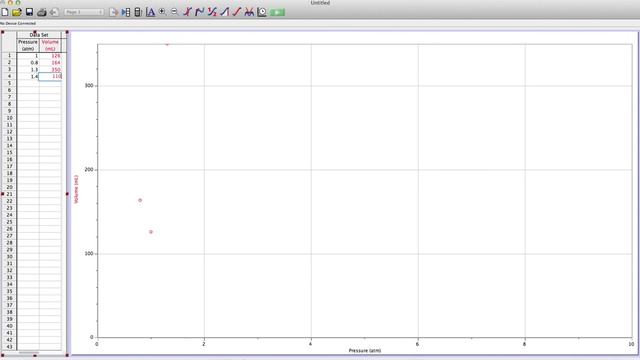Activate the Tangent tool icon
The image size is (640, 360).
click(x=200, y=12)
